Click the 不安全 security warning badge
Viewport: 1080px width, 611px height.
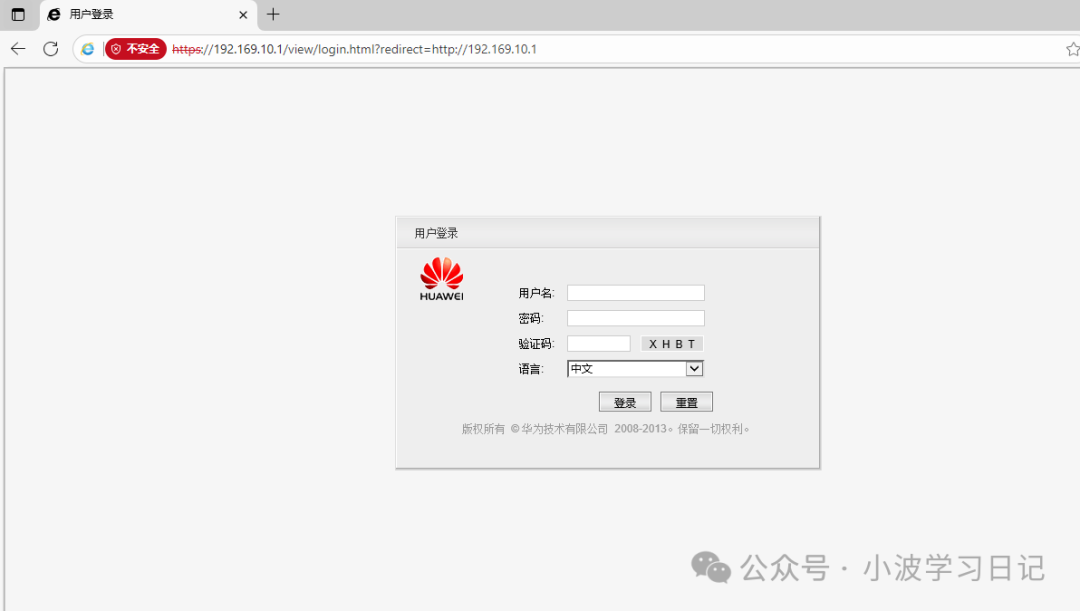(135, 48)
